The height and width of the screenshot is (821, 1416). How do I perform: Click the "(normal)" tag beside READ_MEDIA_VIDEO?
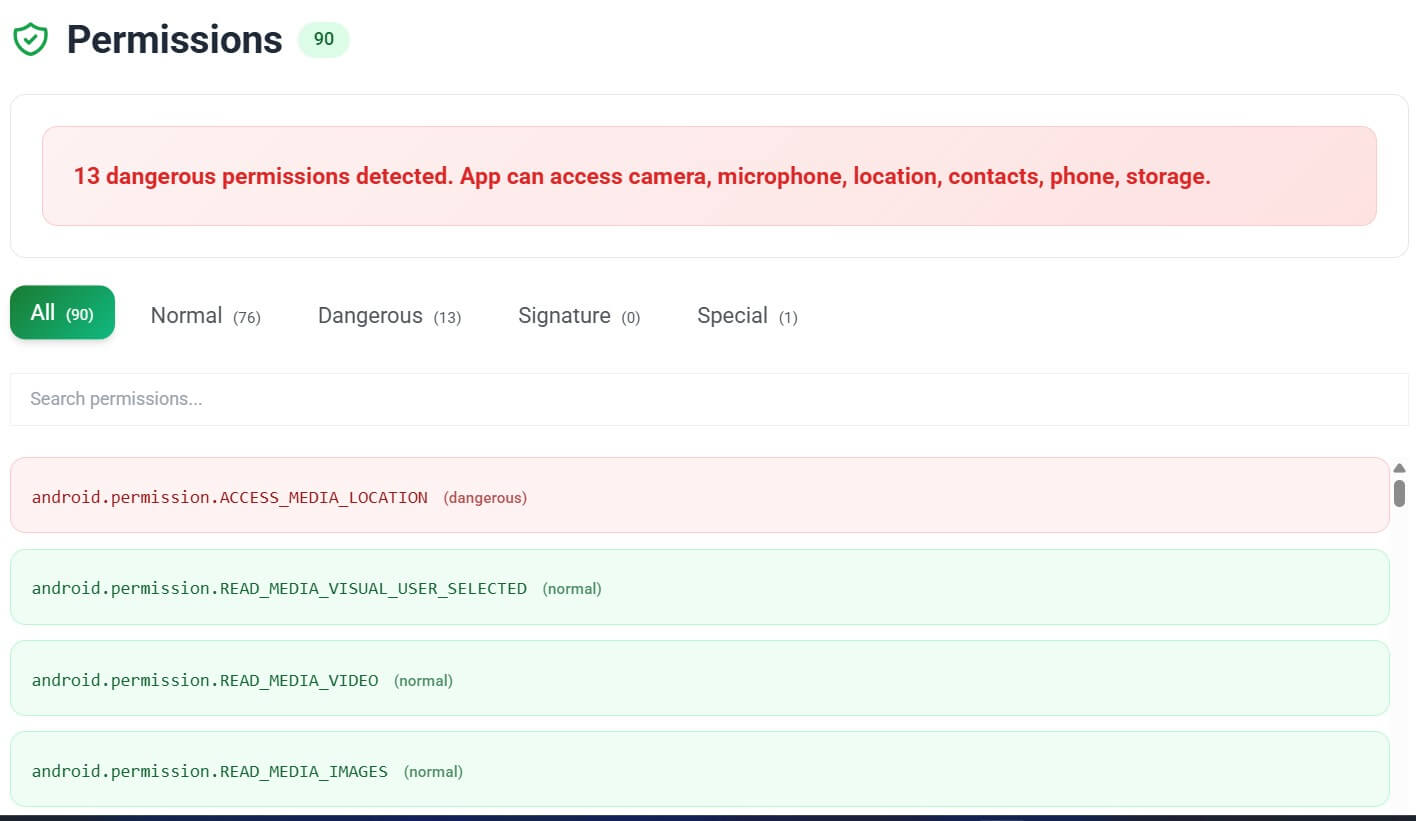tap(423, 680)
